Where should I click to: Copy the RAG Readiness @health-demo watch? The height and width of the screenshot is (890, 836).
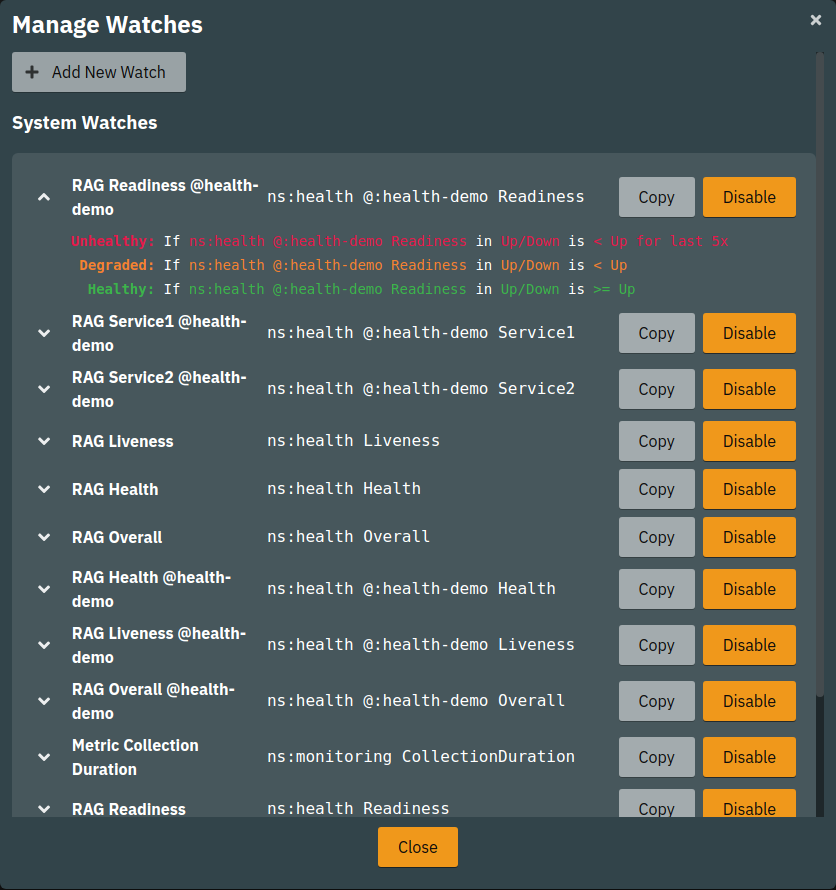[656, 197]
